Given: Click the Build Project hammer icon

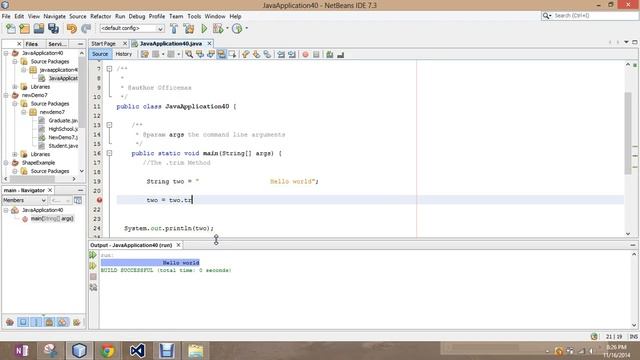Looking at the screenshot, I should click(x=174, y=29).
